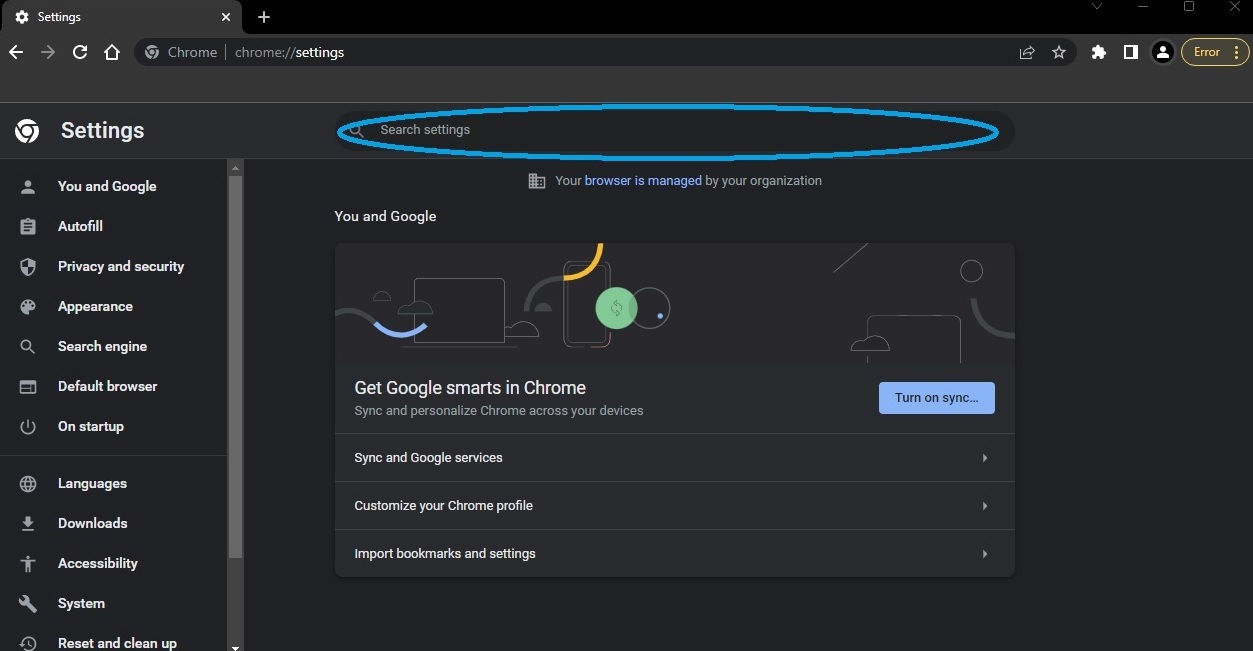This screenshot has width=1253, height=651.
Task: Click the Forward navigation arrow
Action: (48, 52)
